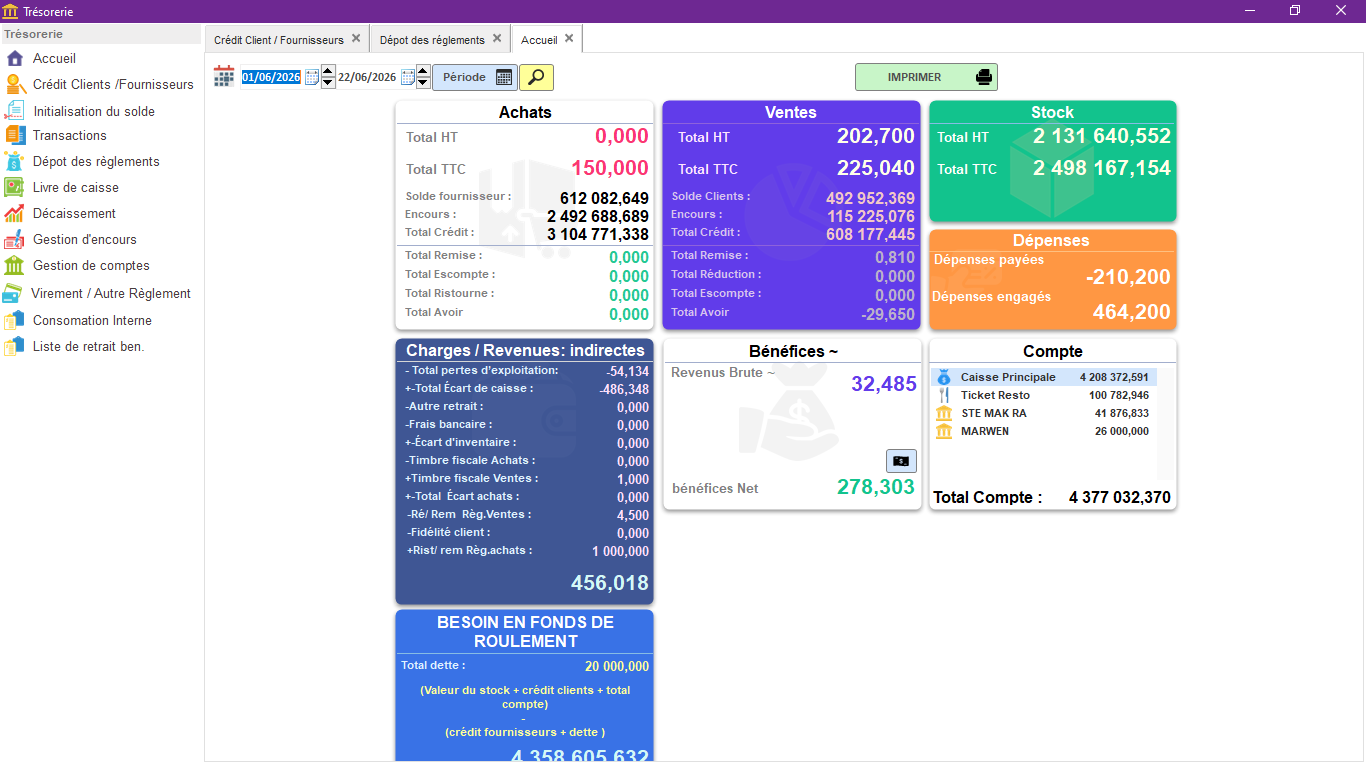Image resolution: width=1366 pixels, height=768 pixels.
Task: Increase the start date with the up arrow
Action: click(328, 71)
